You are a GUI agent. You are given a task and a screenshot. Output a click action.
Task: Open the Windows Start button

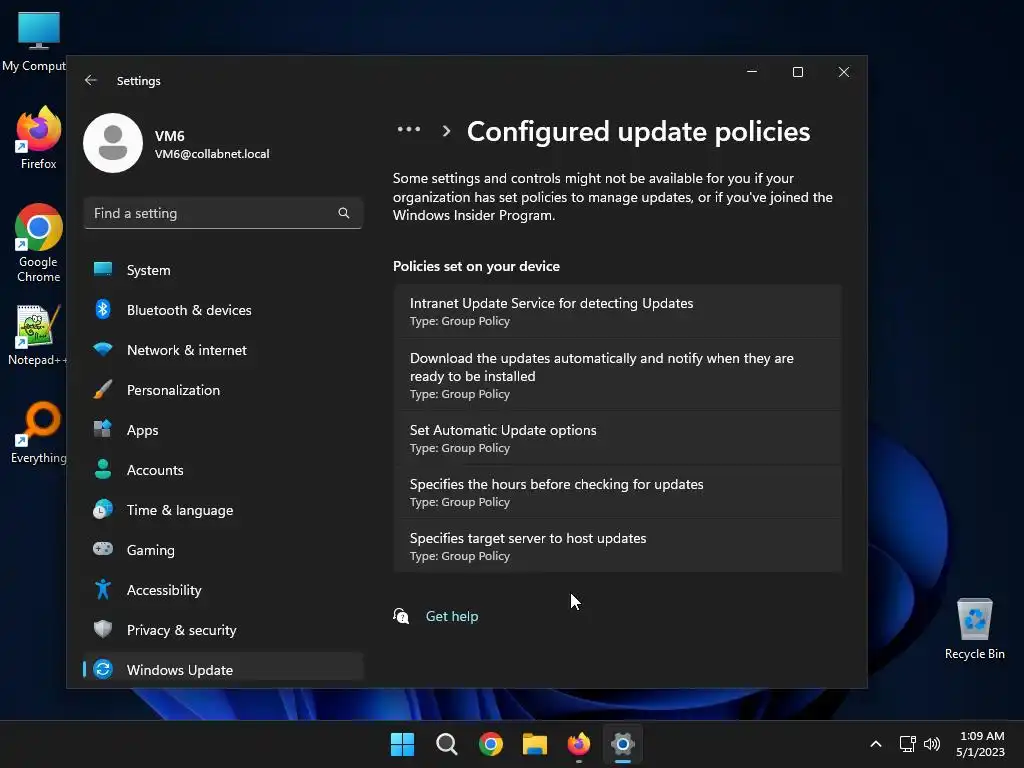[x=402, y=744]
